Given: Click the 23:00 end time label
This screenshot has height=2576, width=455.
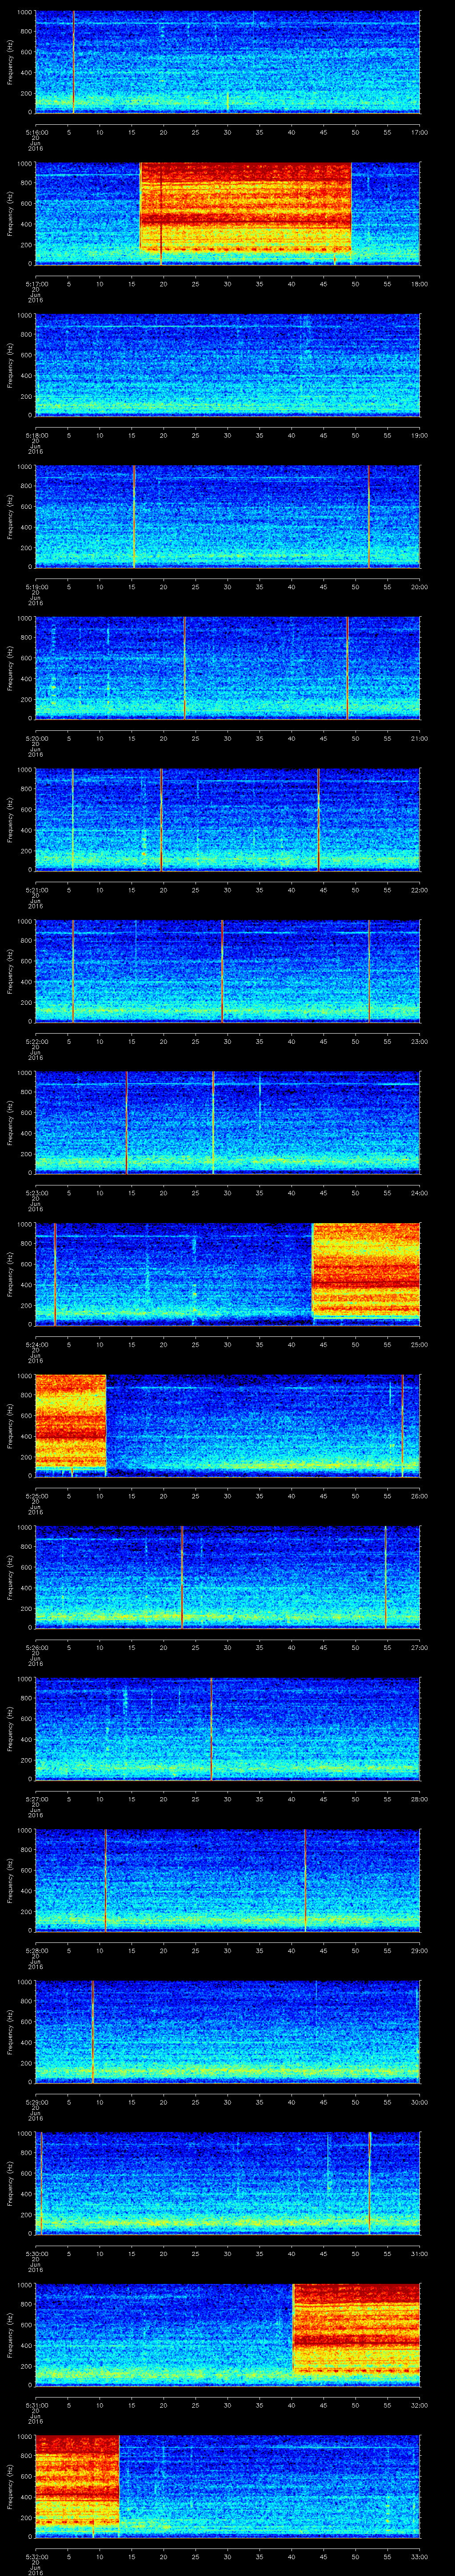Looking at the screenshot, I should pos(419,1041).
